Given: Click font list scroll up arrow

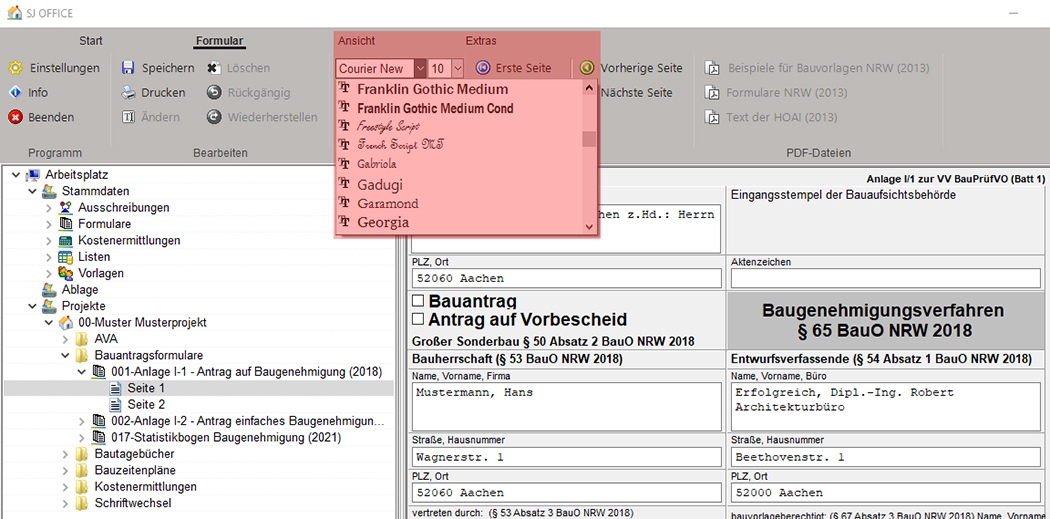Looking at the screenshot, I should tap(589, 88).
